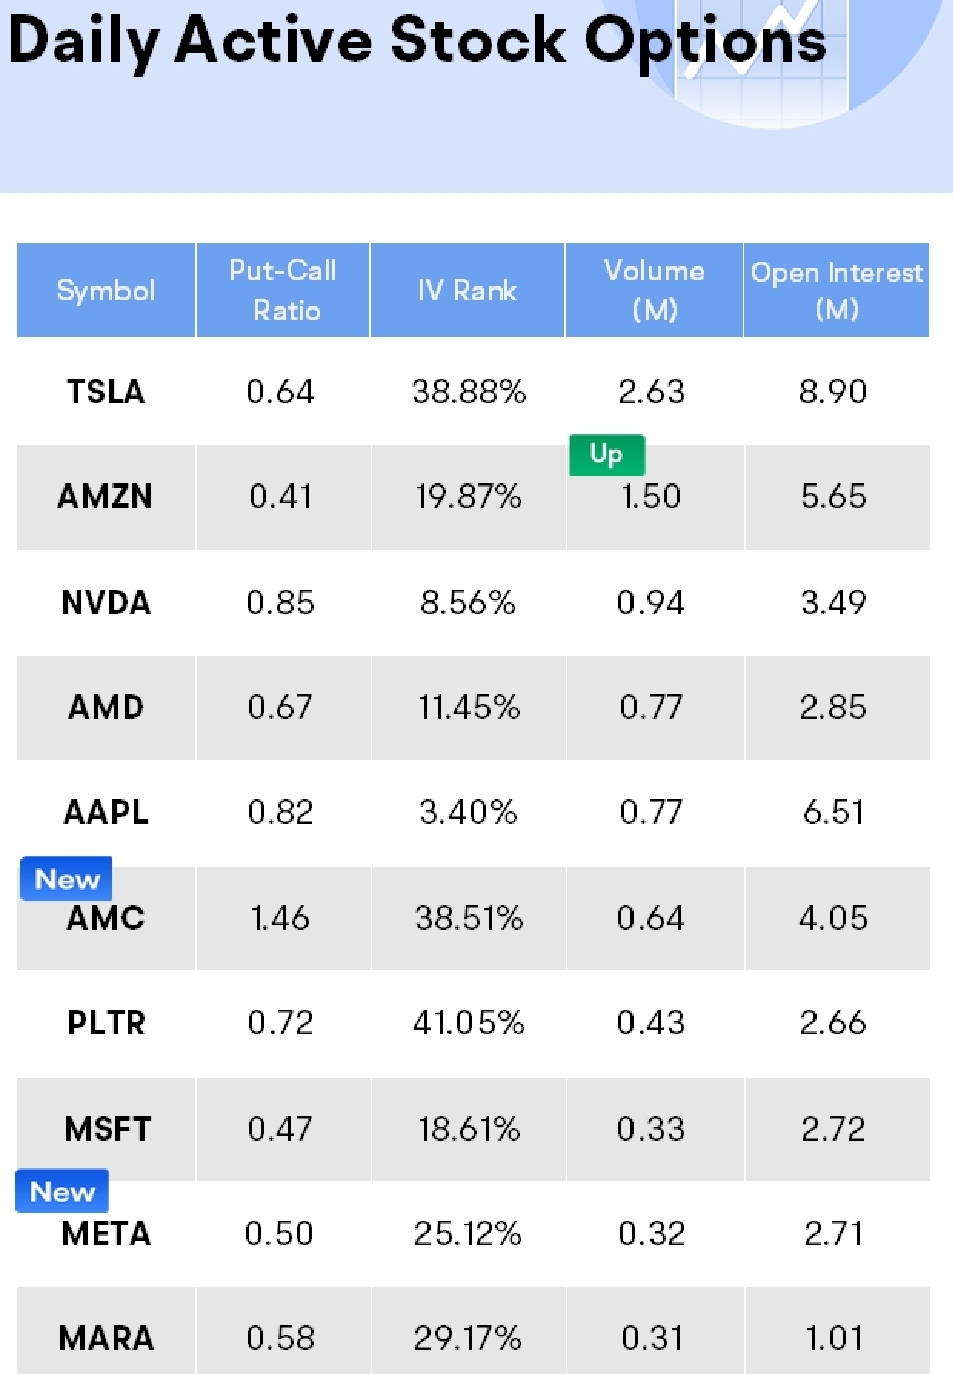Viewport: 953px width, 1374px height.
Task: Select the AMZN ticker symbol
Action: [x=106, y=496]
